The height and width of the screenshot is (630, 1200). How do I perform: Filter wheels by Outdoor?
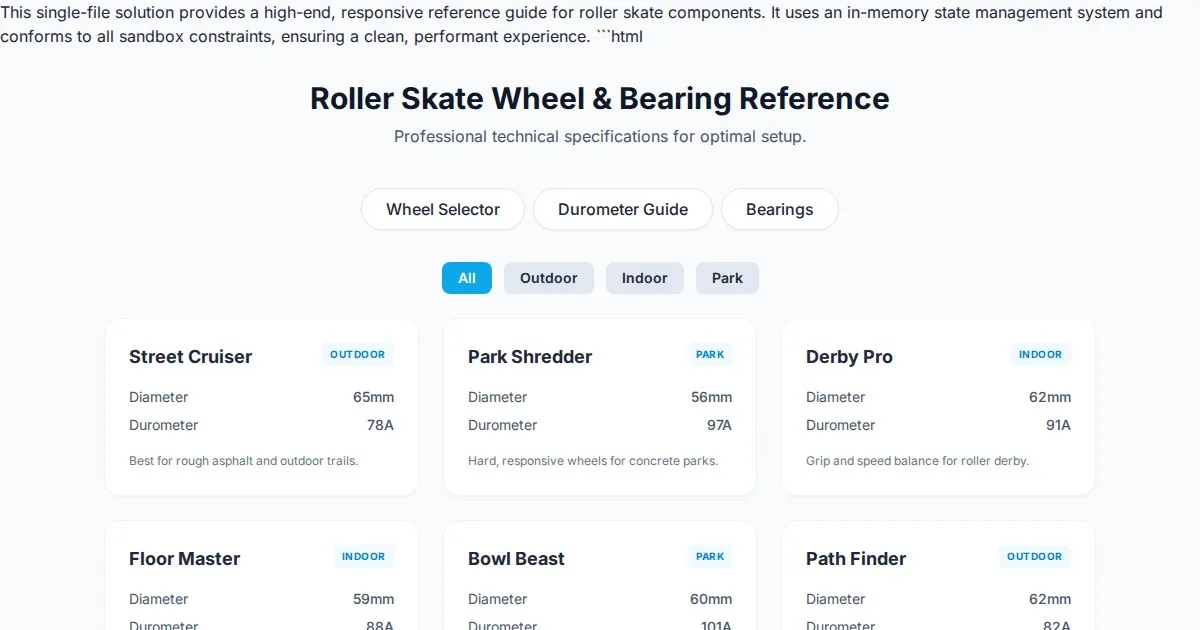[548, 278]
